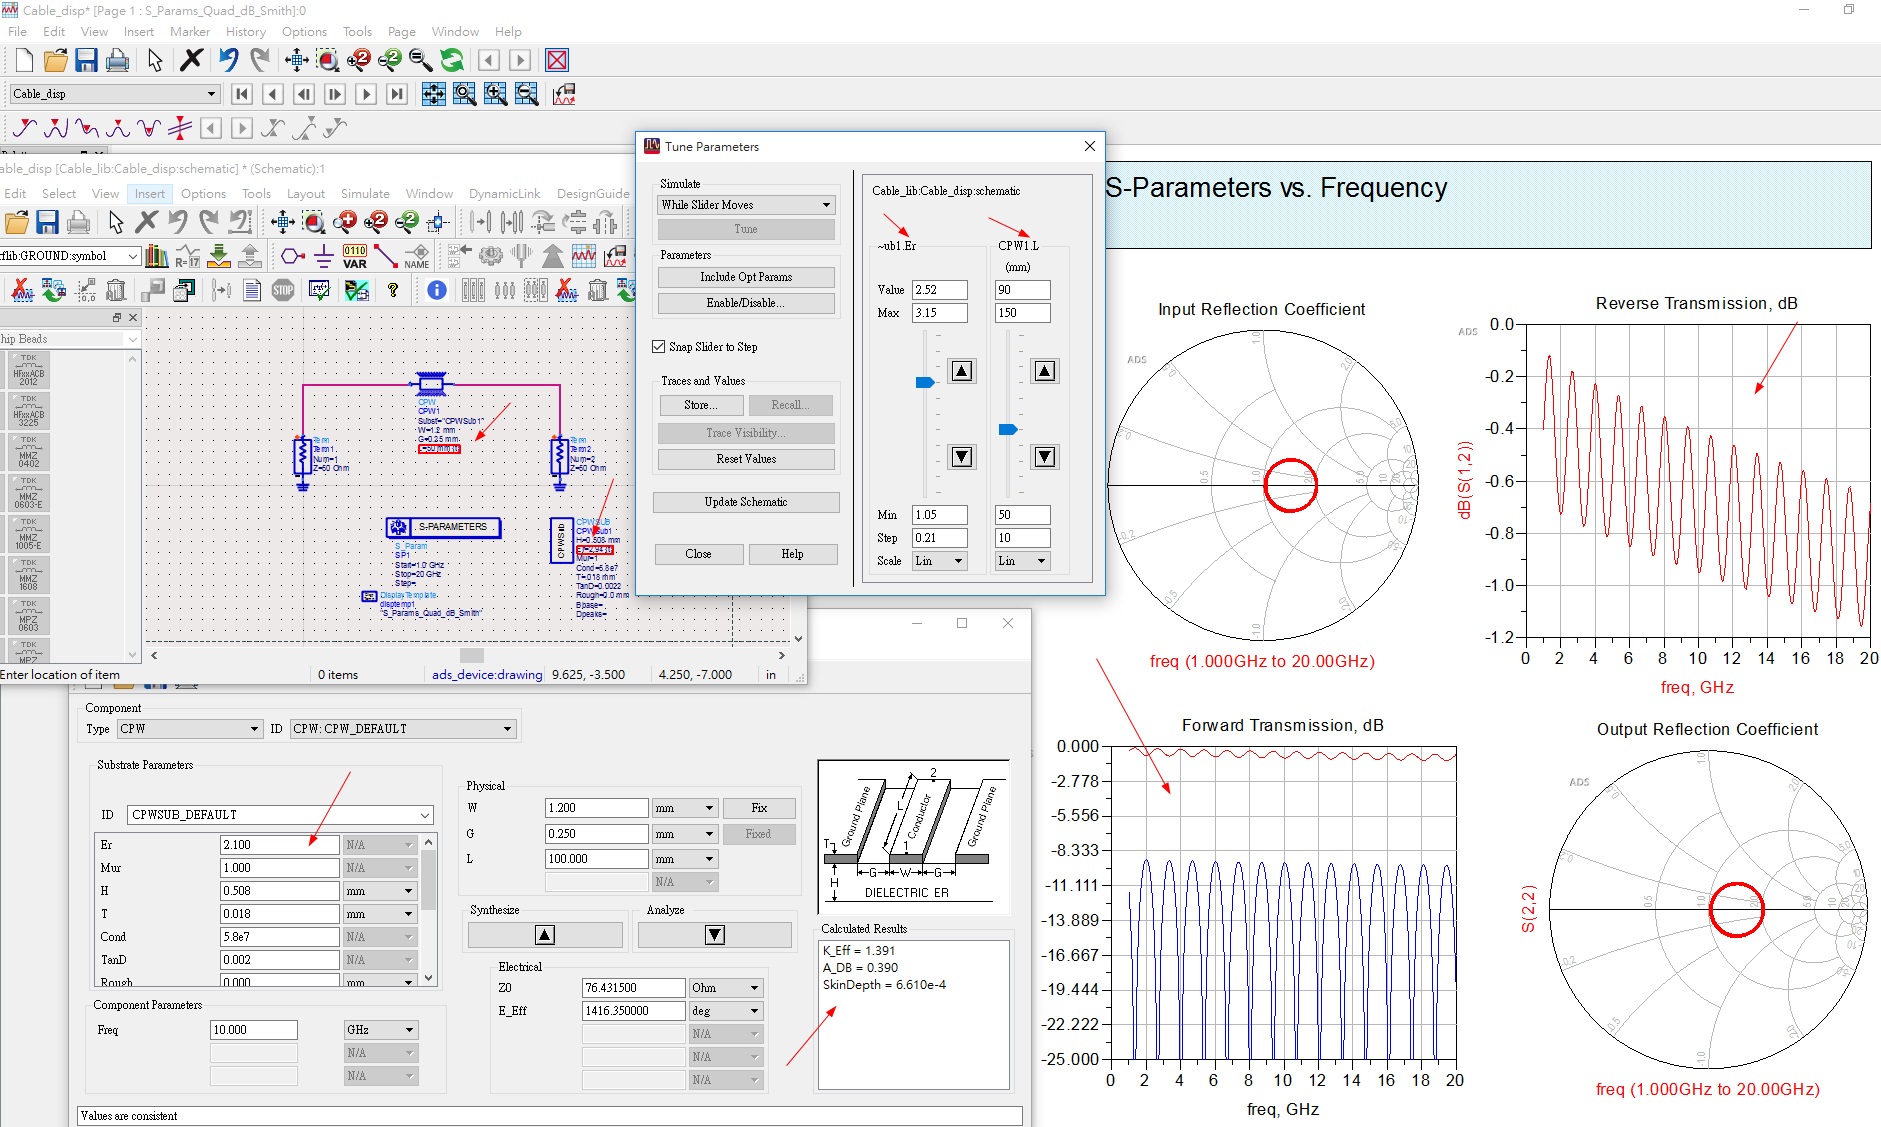
Task: Click the CPW1.L tuning slider handle
Action: click(x=1008, y=430)
